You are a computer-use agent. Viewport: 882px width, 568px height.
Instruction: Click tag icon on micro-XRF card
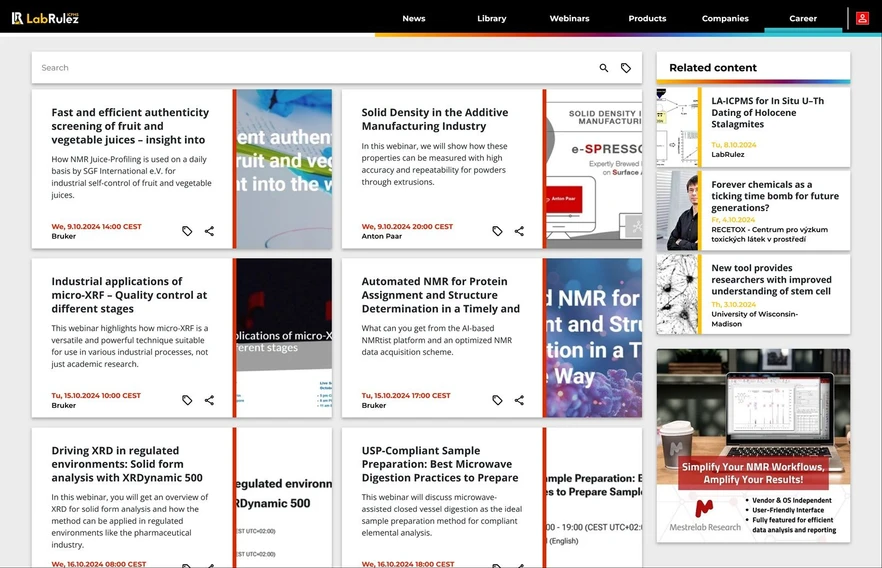tap(187, 400)
